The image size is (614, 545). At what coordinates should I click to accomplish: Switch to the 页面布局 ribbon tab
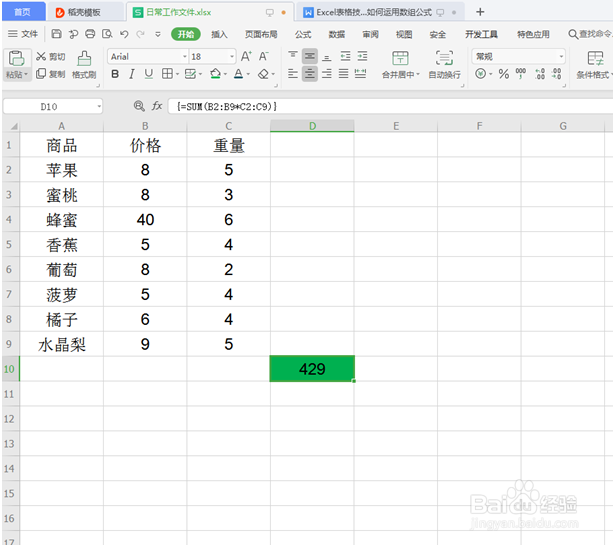click(261, 34)
